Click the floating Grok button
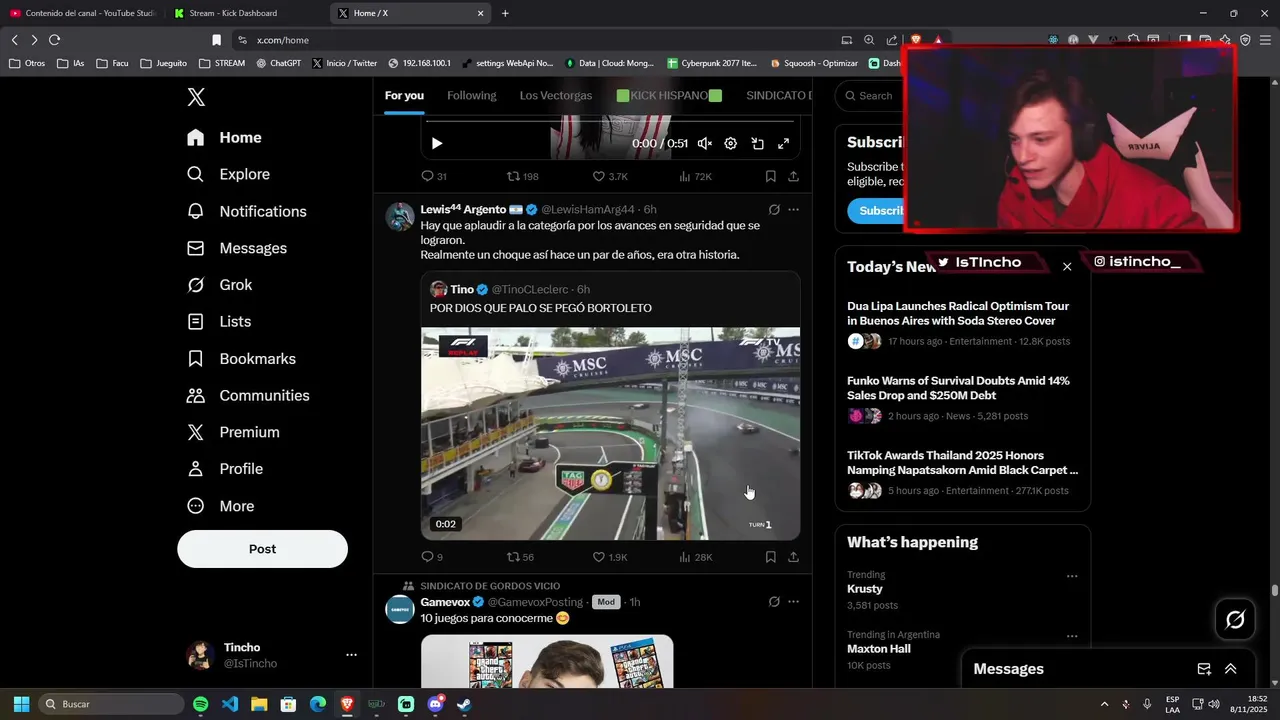Viewport: 1280px width, 720px height. [1235, 620]
